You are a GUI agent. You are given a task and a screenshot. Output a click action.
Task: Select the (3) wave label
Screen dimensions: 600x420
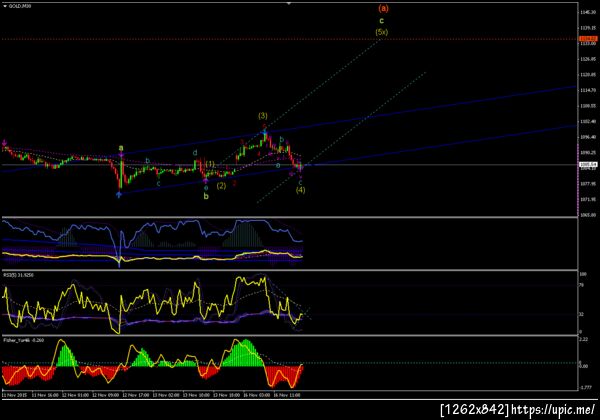262,116
